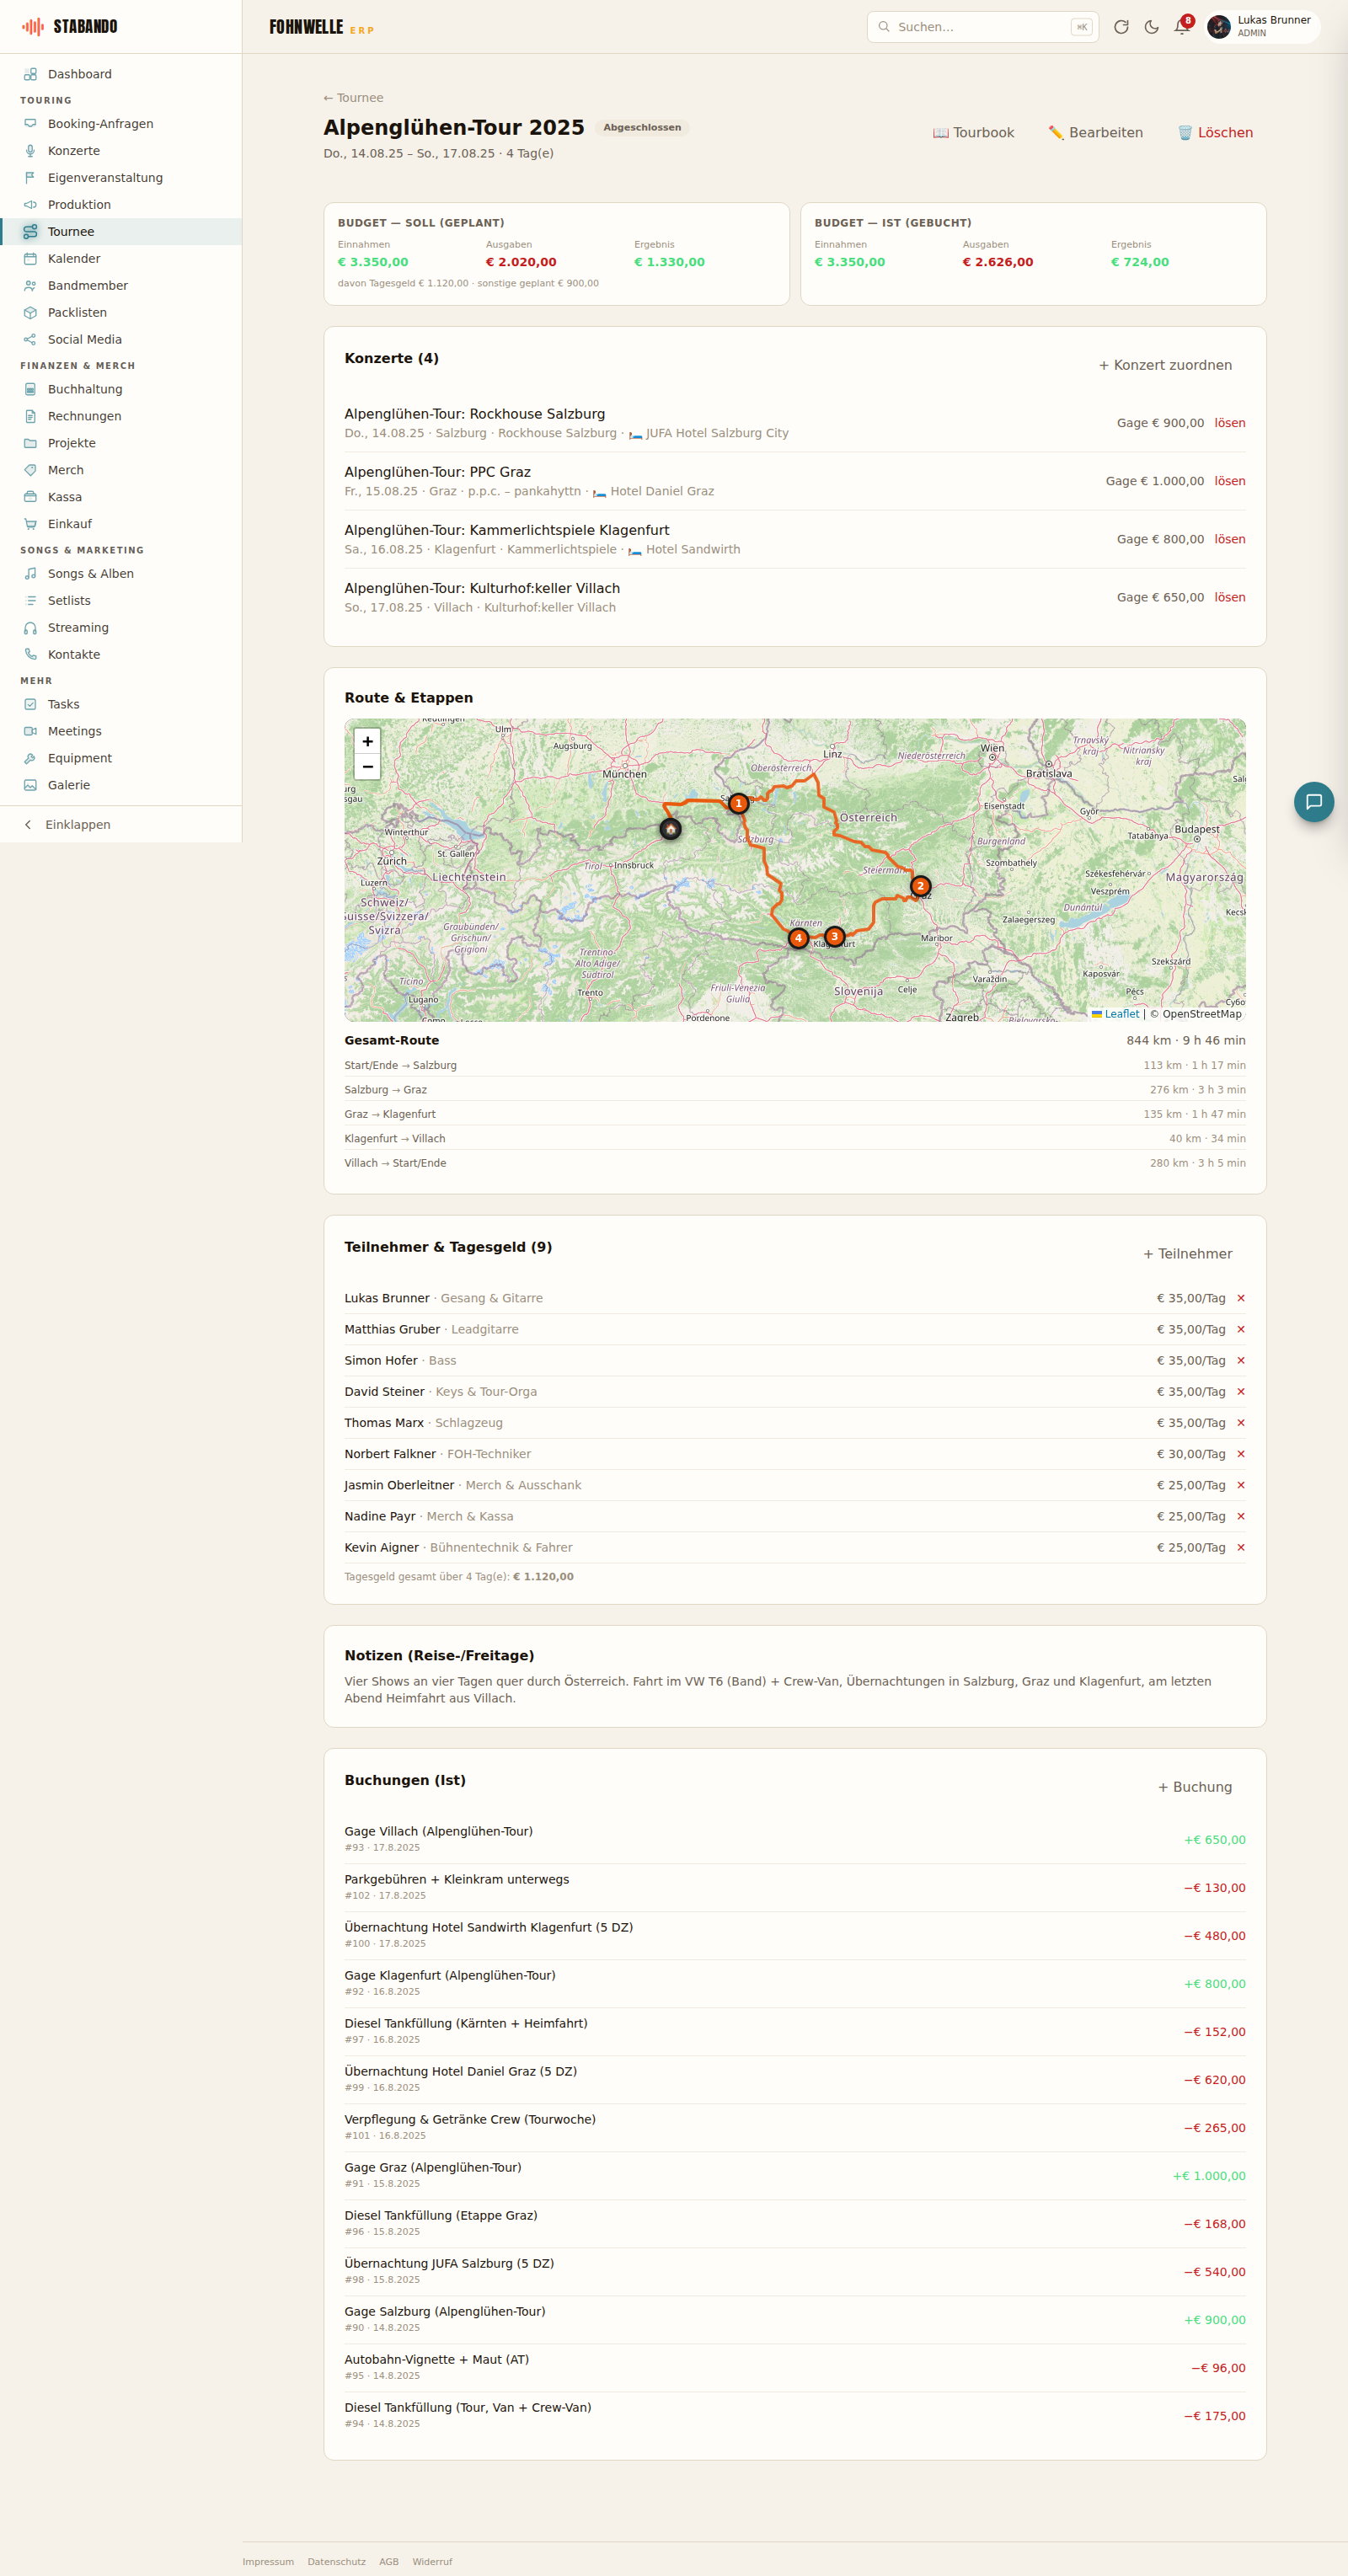1348x2576 pixels.
Task: Click + Konzert zuordnen
Action: click(x=1165, y=365)
